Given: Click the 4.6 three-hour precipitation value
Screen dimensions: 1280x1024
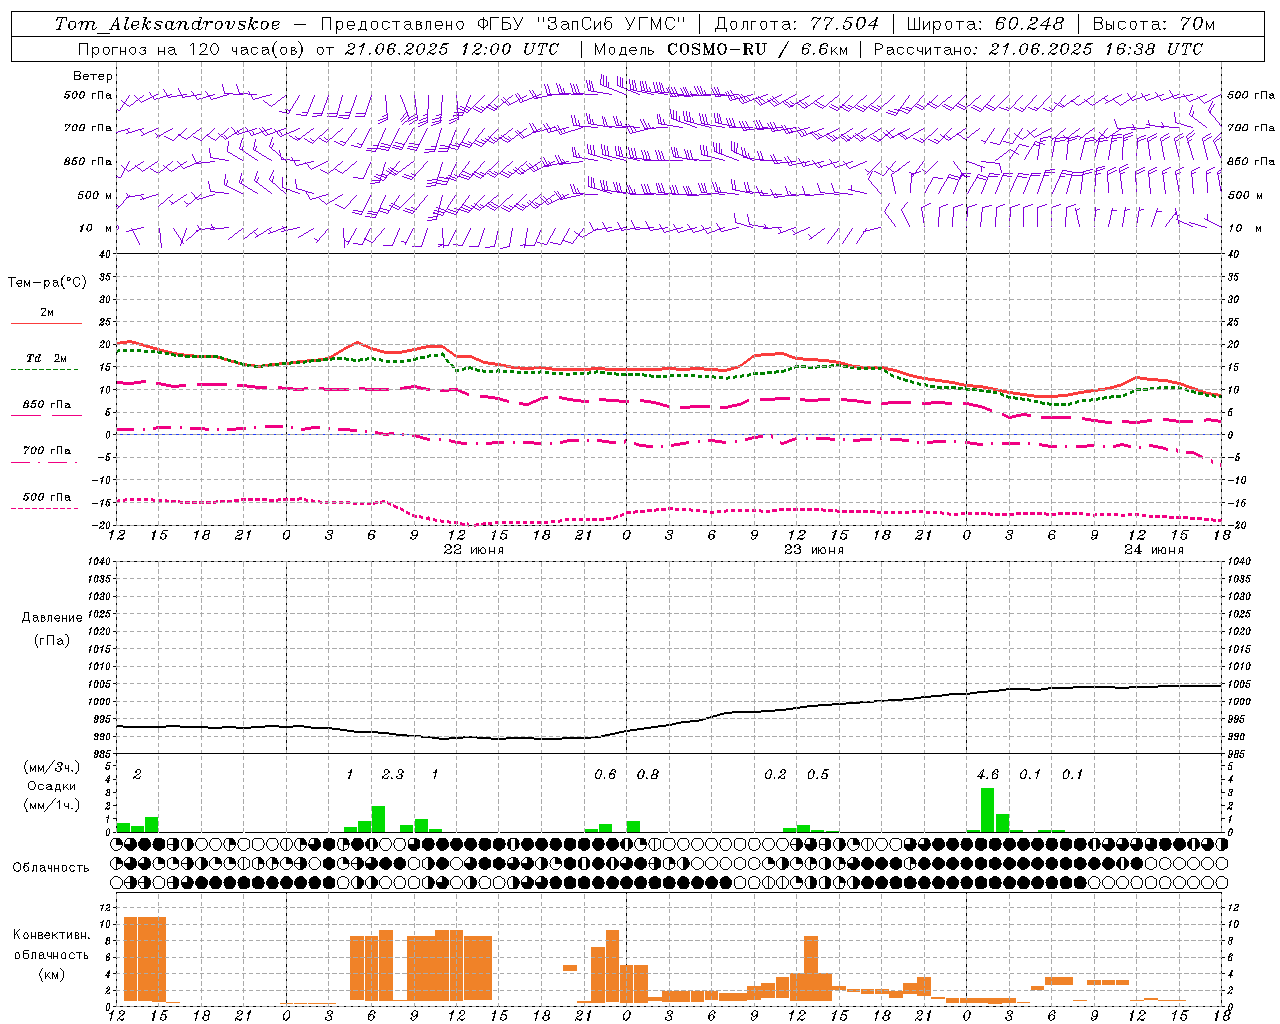Looking at the screenshot, I should coord(988,775).
